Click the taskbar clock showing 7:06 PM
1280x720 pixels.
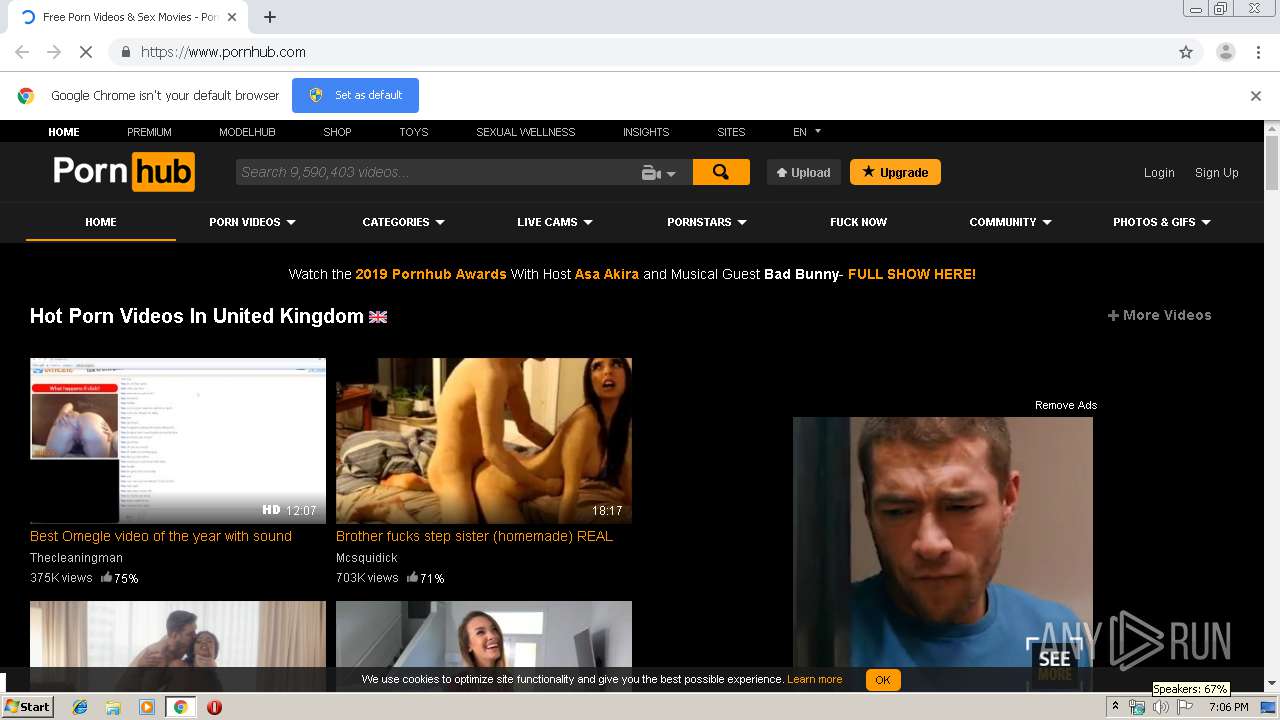pyautogui.click(x=1229, y=707)
